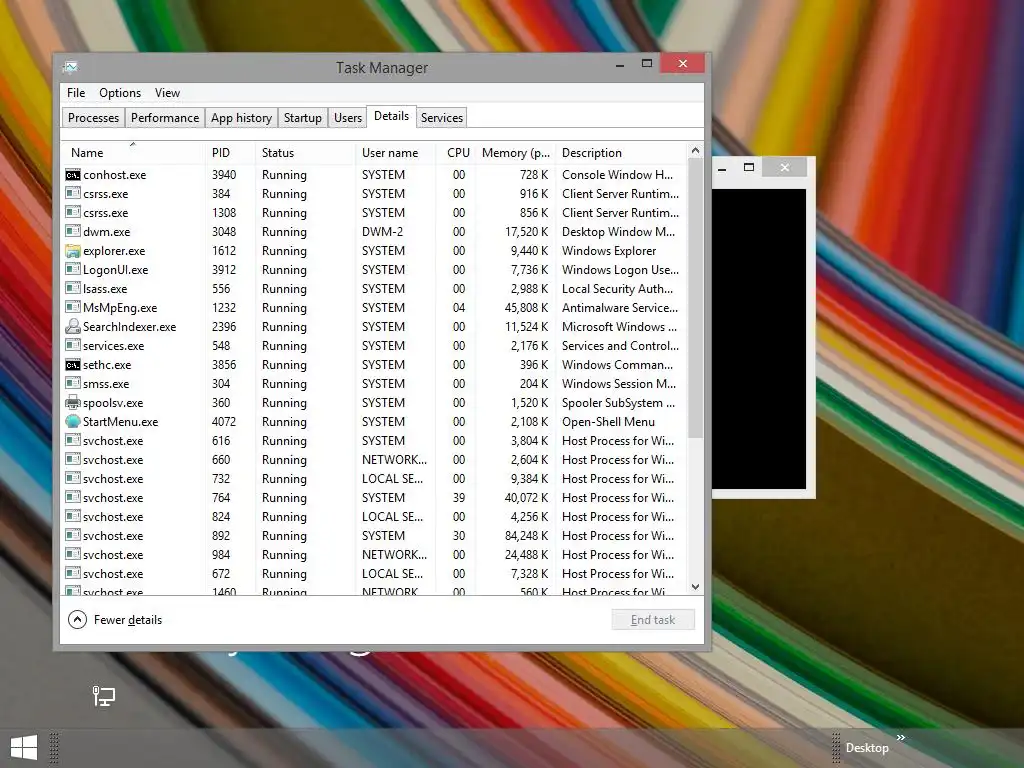Open the View menu

coord(167,93)
